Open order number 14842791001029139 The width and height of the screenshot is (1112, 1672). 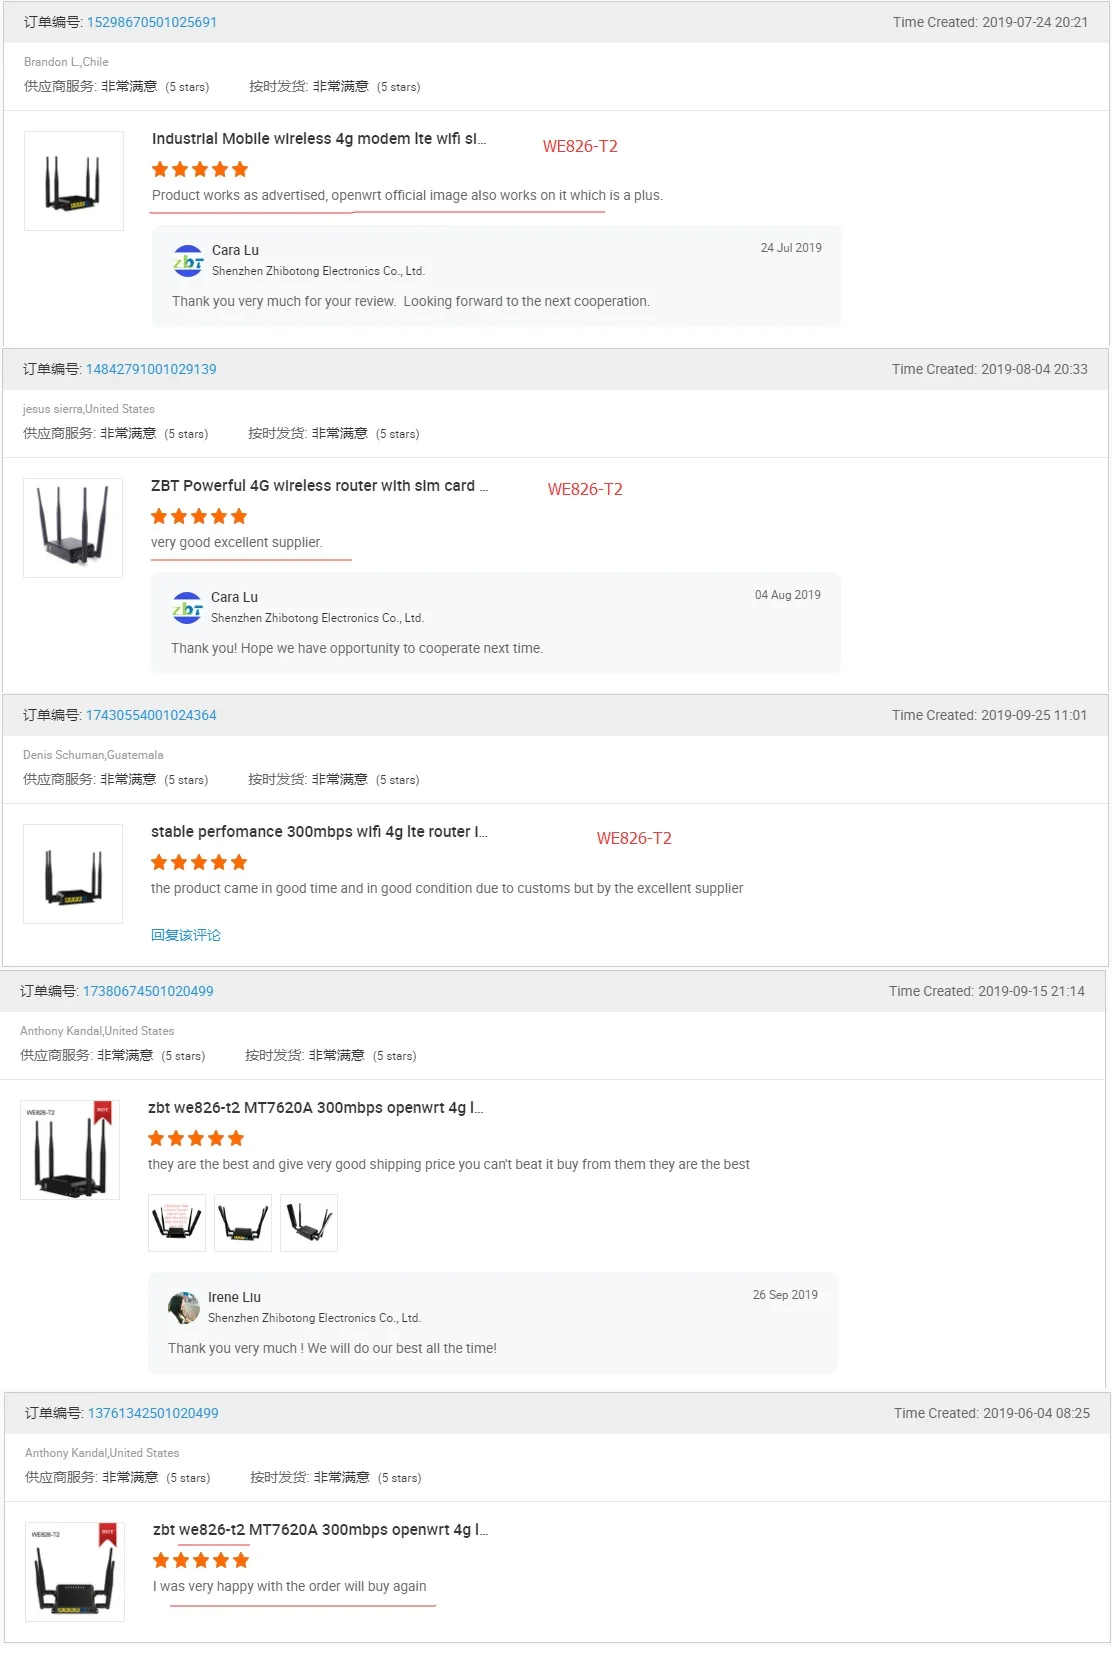tap(151, 369)
